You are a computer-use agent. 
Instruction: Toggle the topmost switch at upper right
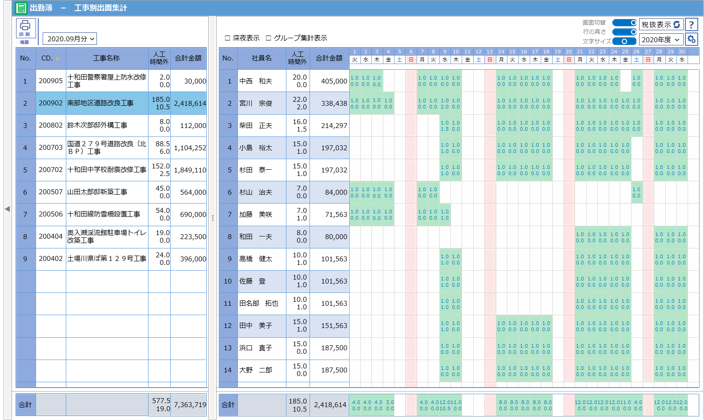[625, 22]
